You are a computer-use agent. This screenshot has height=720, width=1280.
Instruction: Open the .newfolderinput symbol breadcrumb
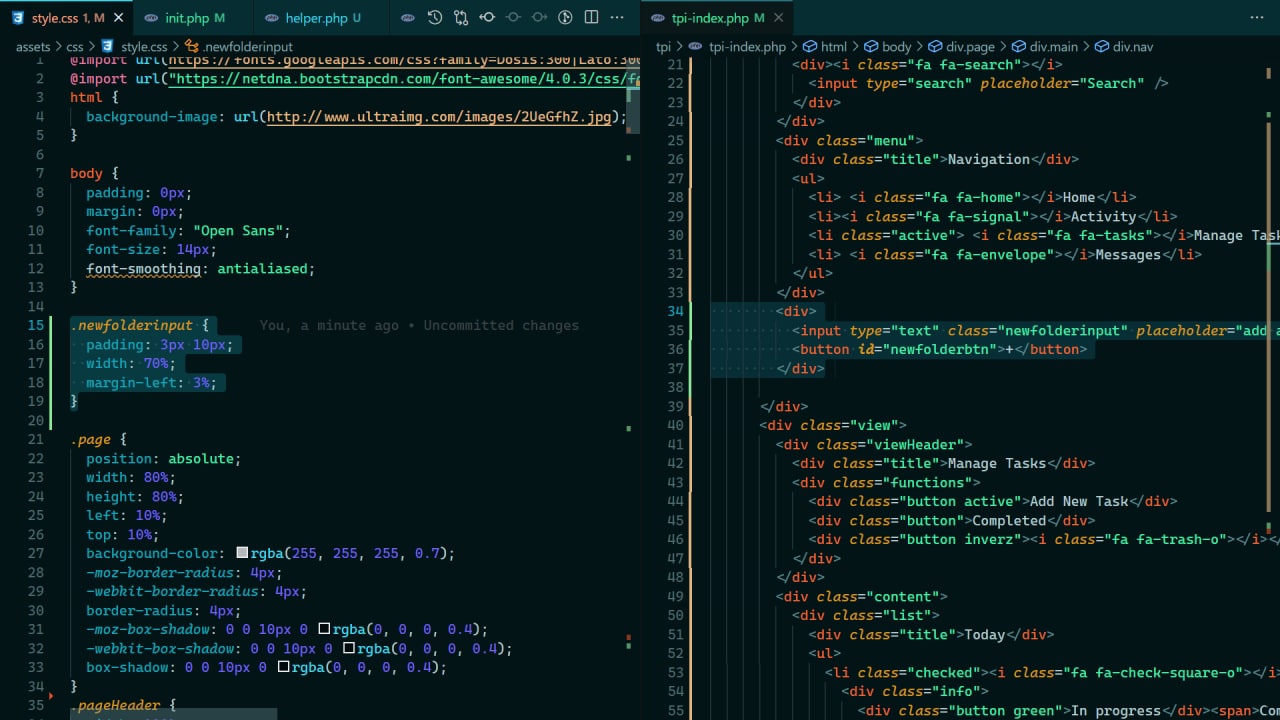pyautogui.click(x=248, y=47)
